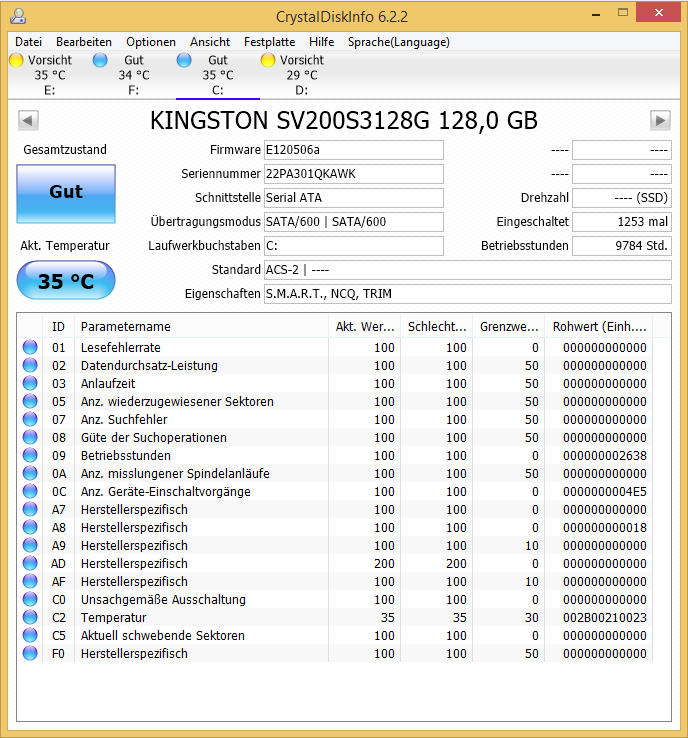Click the Übertragungsmodus field SATA/600
Screen dimensions: 688x738
pos(353,222)
